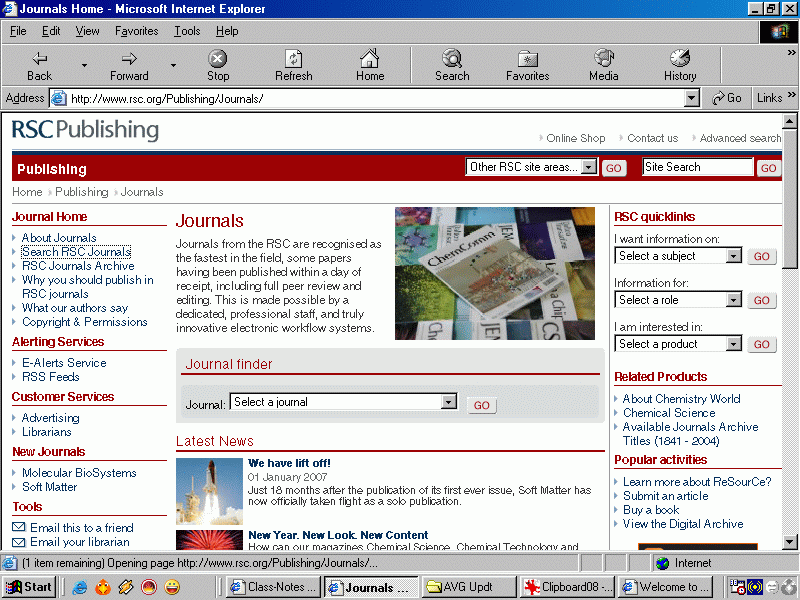The image size is (800, 600).
Task: Expand the Links toolbar chevron
Action: 791,95
